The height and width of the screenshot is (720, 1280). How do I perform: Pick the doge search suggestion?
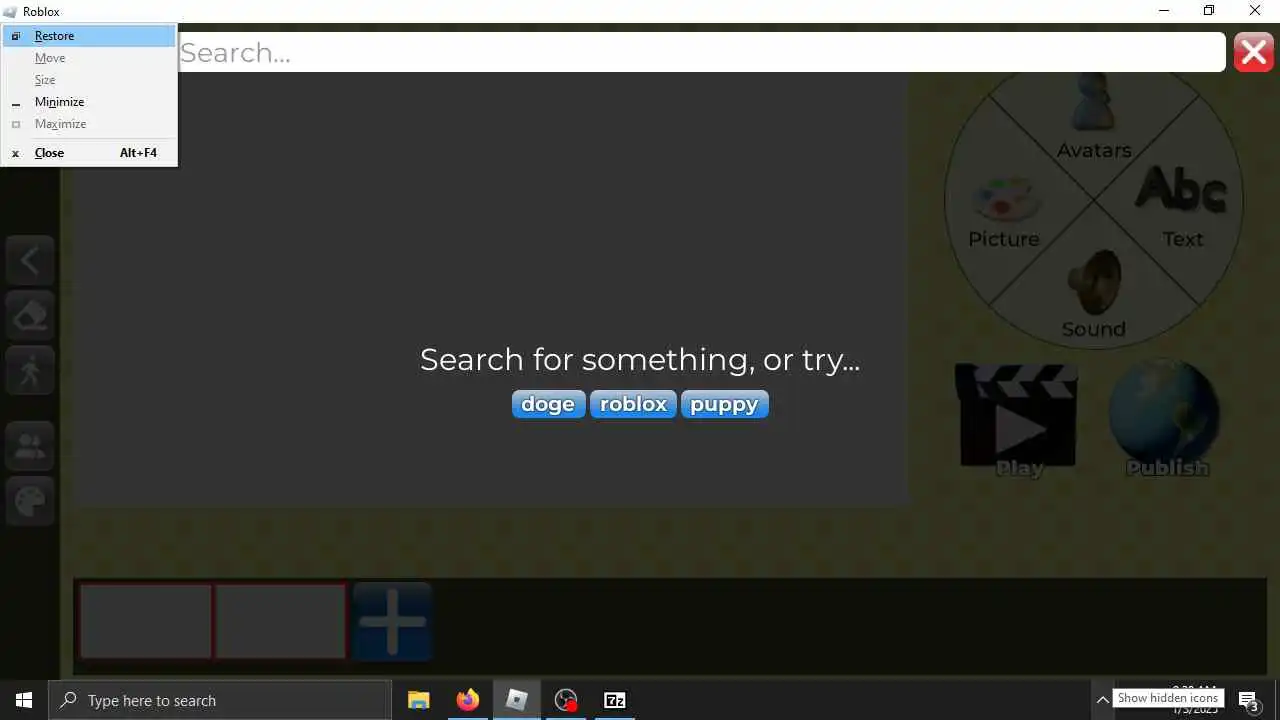pyautogui.click(x=548, y=404)
